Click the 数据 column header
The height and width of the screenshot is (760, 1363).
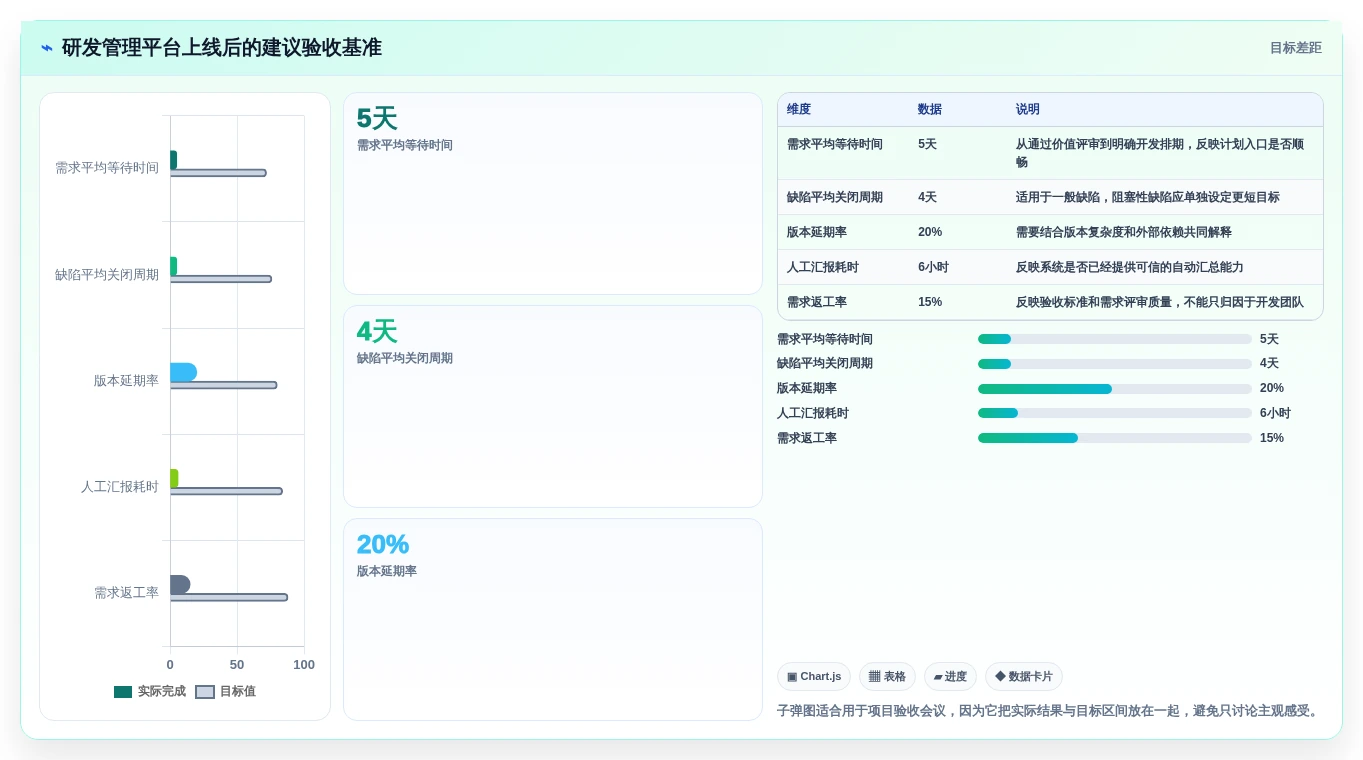coord(930,110)
